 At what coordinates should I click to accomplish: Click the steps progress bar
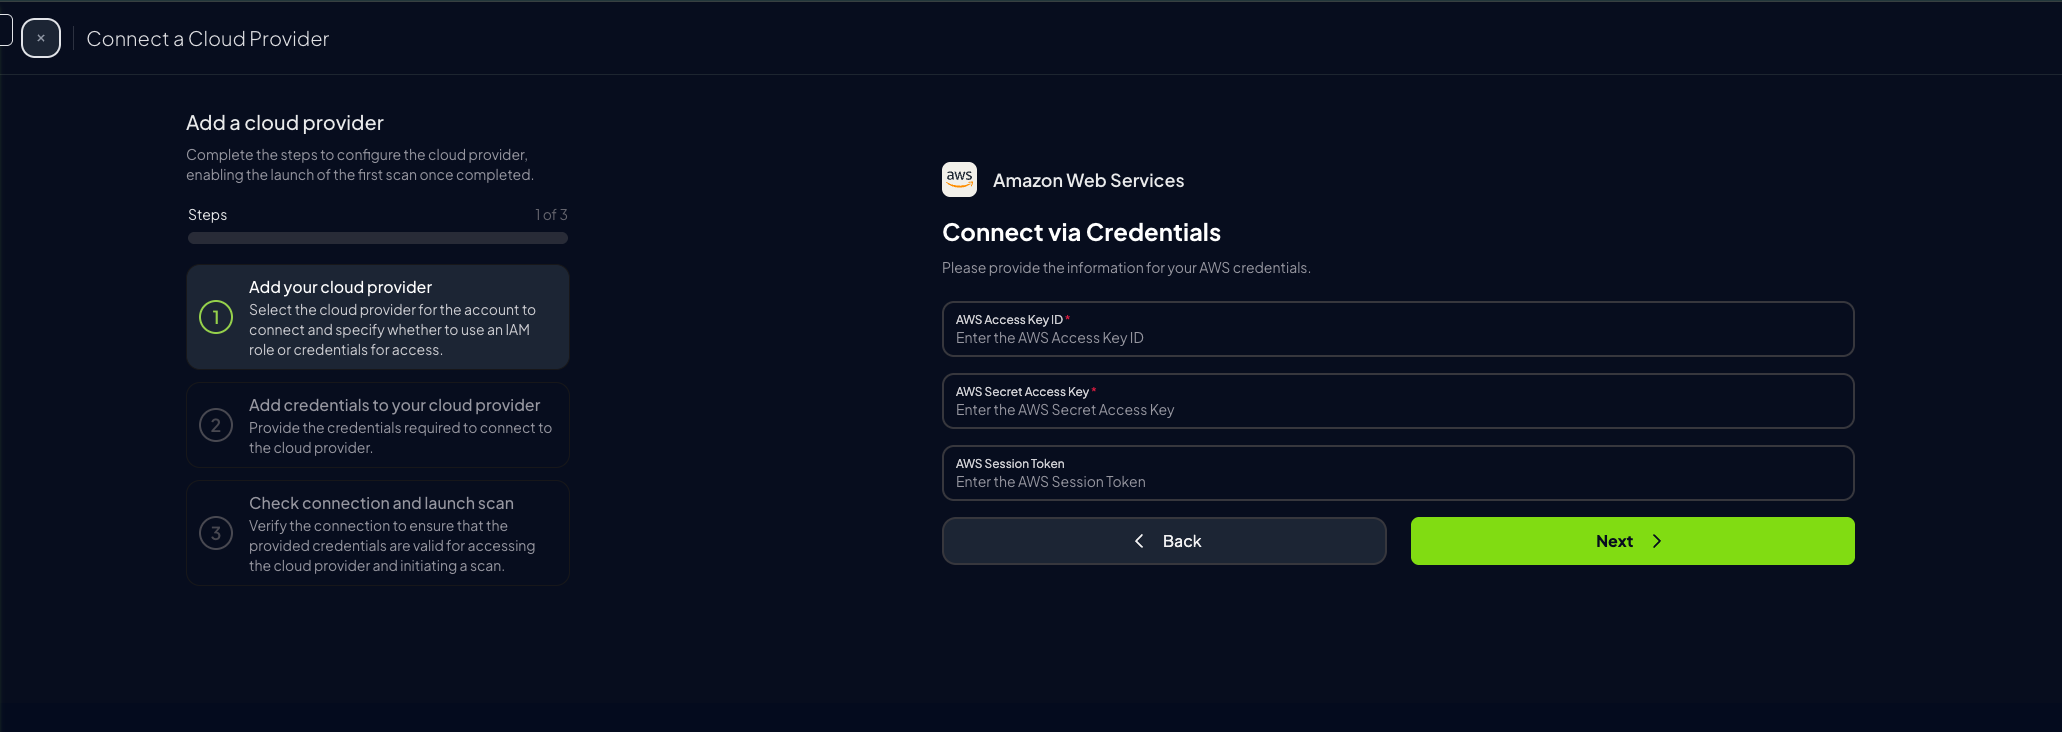click(377, 237)
